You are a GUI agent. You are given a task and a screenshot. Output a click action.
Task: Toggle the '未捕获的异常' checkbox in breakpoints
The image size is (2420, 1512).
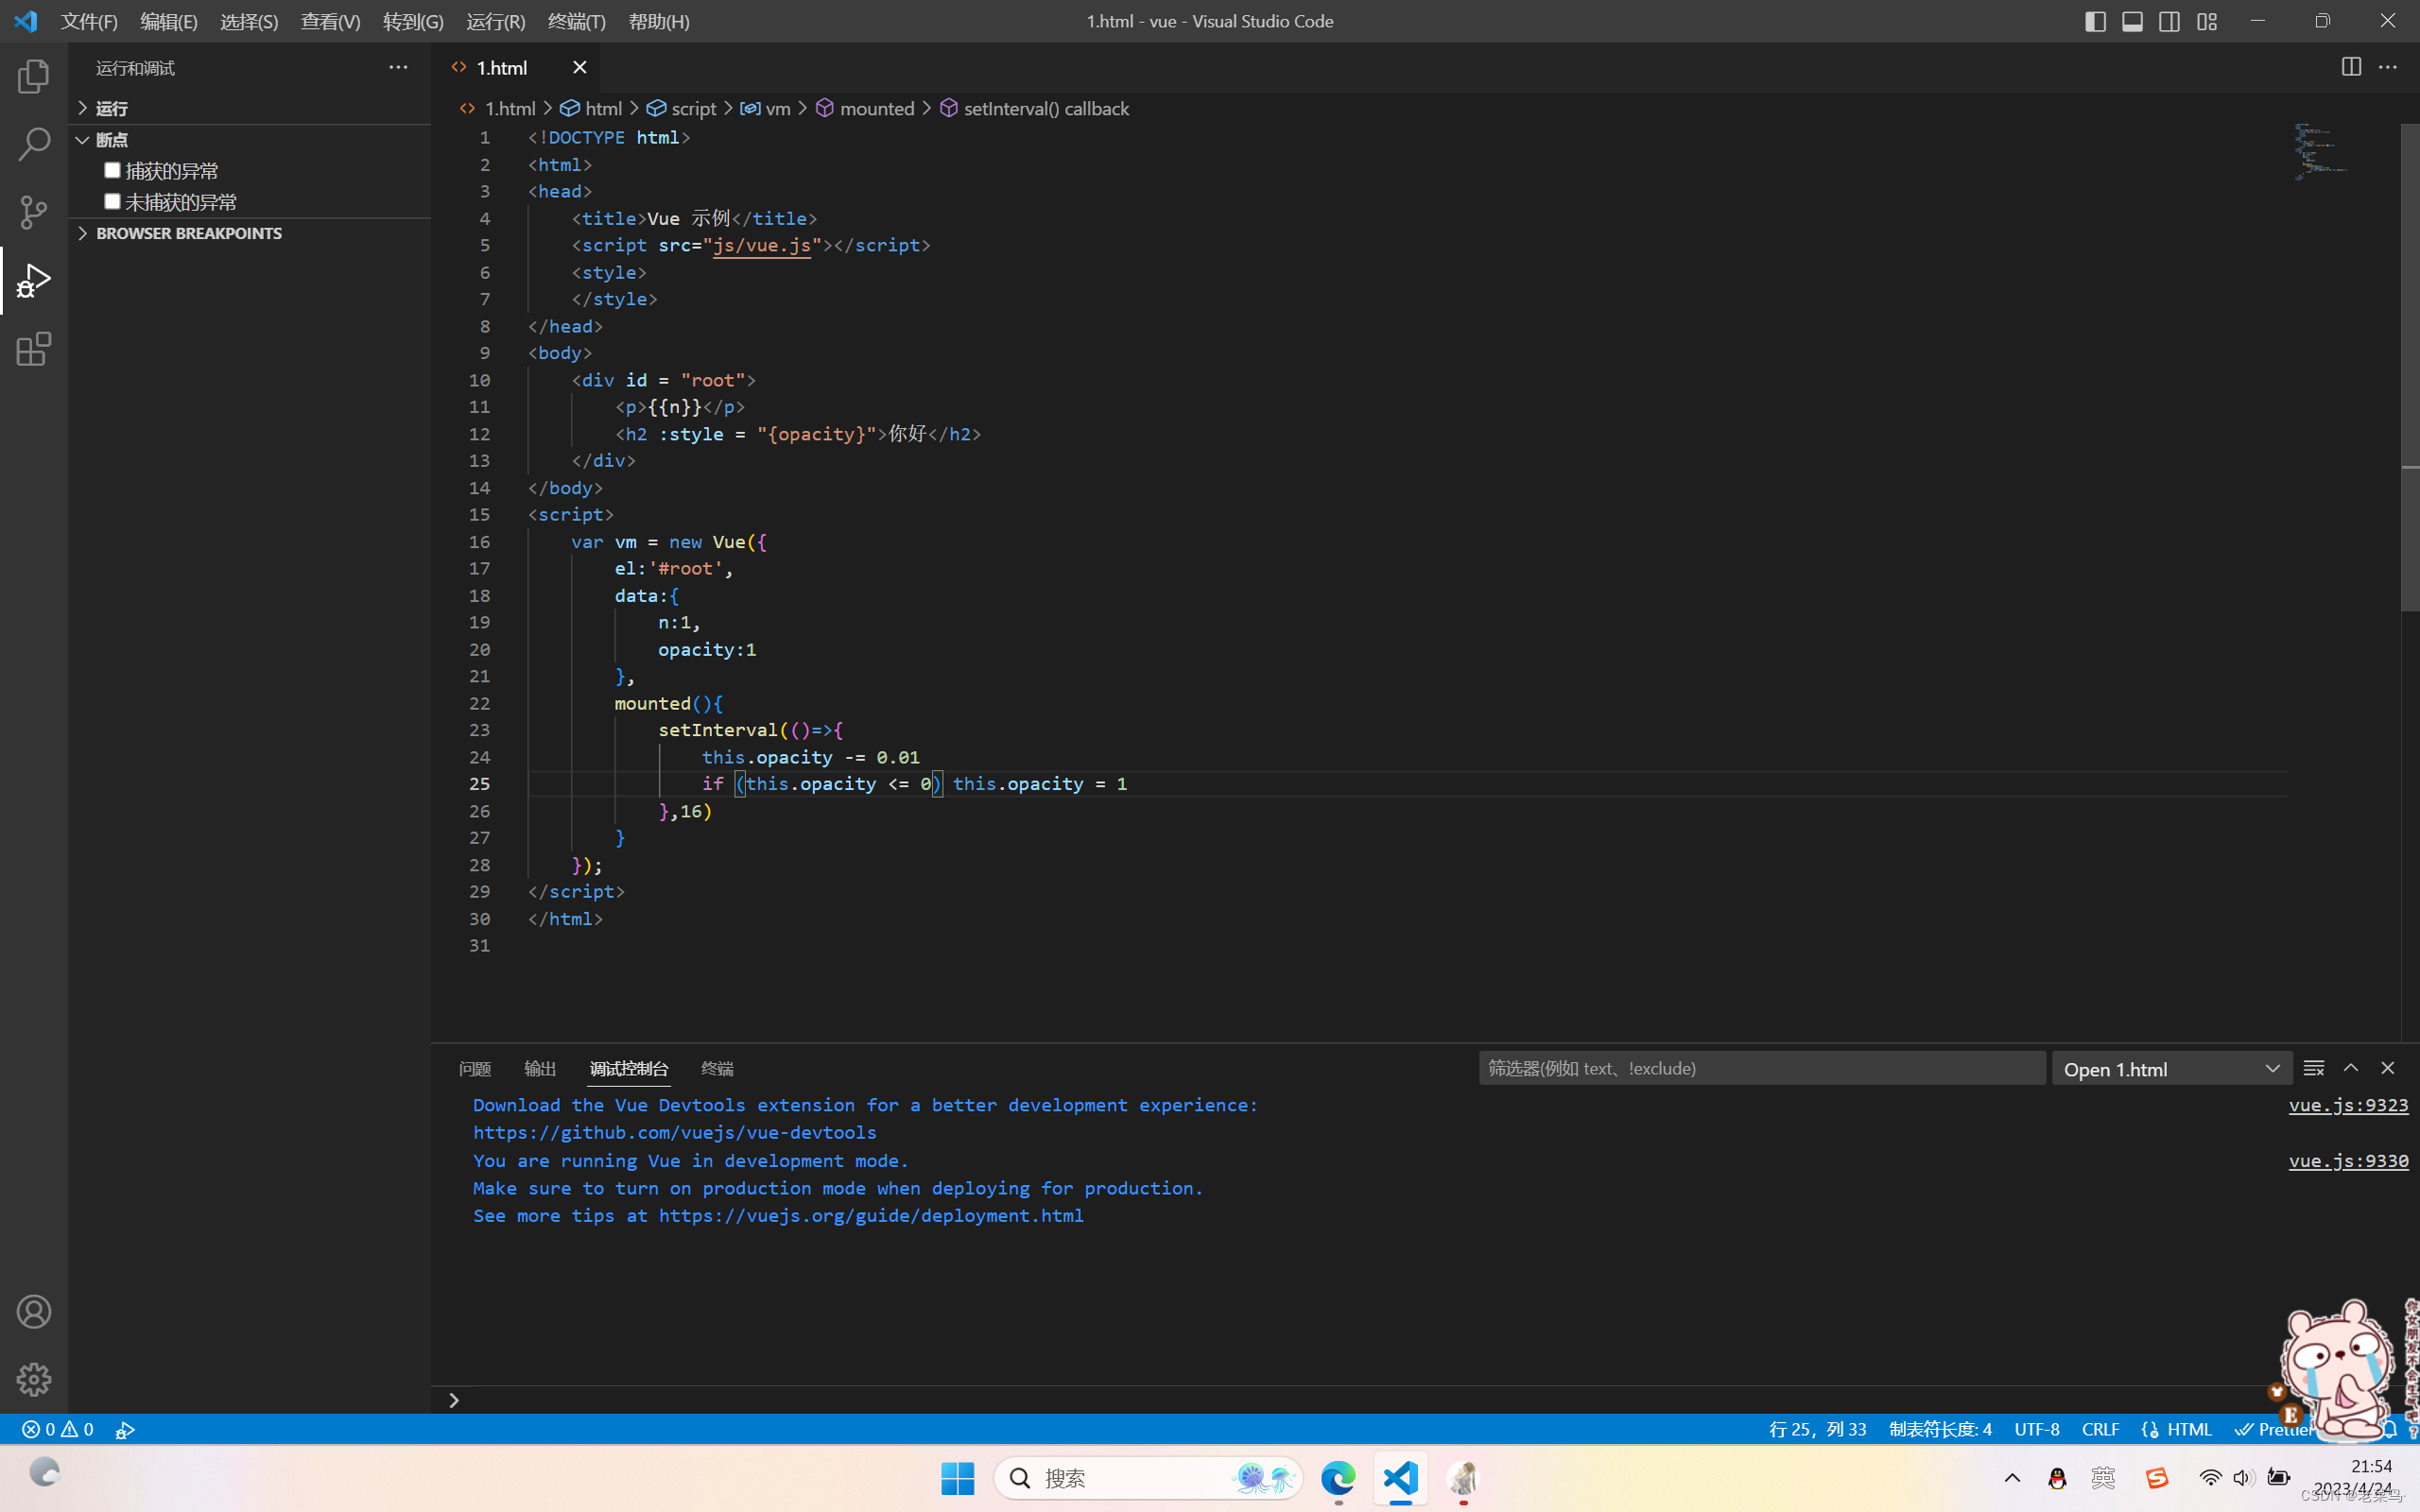pos(112,200)
